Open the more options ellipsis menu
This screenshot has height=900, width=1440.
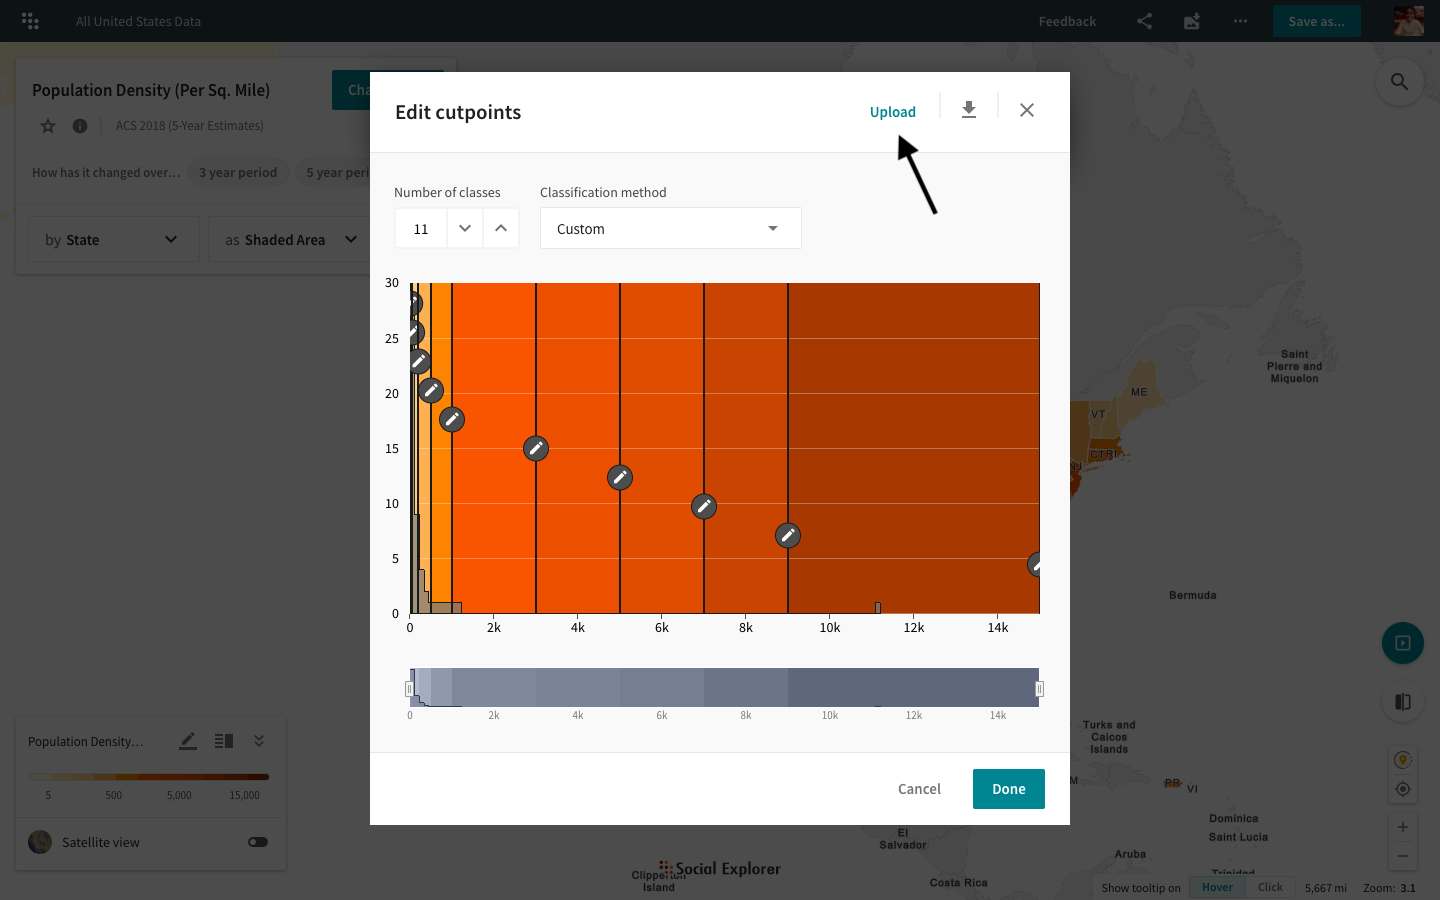click(1240, 21)
